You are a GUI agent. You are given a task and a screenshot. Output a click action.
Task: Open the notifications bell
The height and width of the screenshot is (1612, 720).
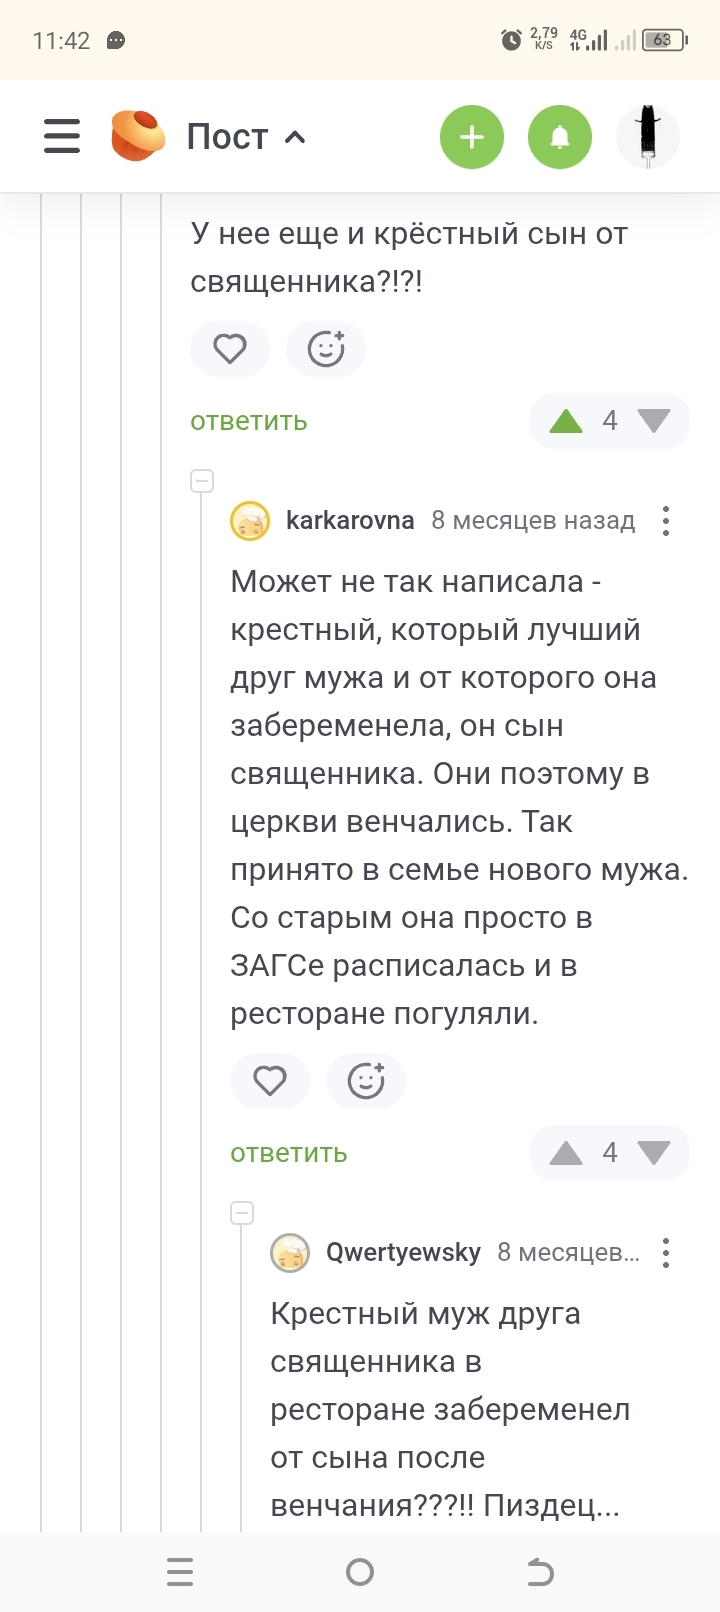pyautogui.click(x=560, y=136)
